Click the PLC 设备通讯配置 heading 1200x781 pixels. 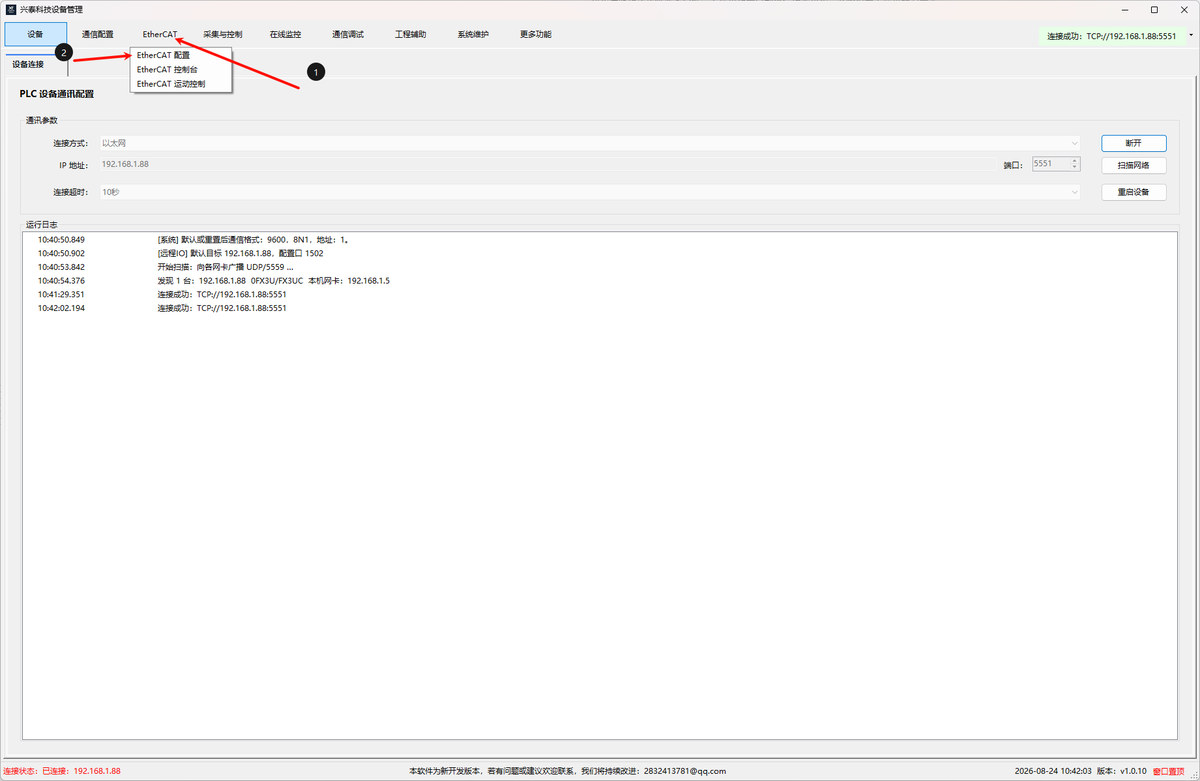[x=57, y=94]
